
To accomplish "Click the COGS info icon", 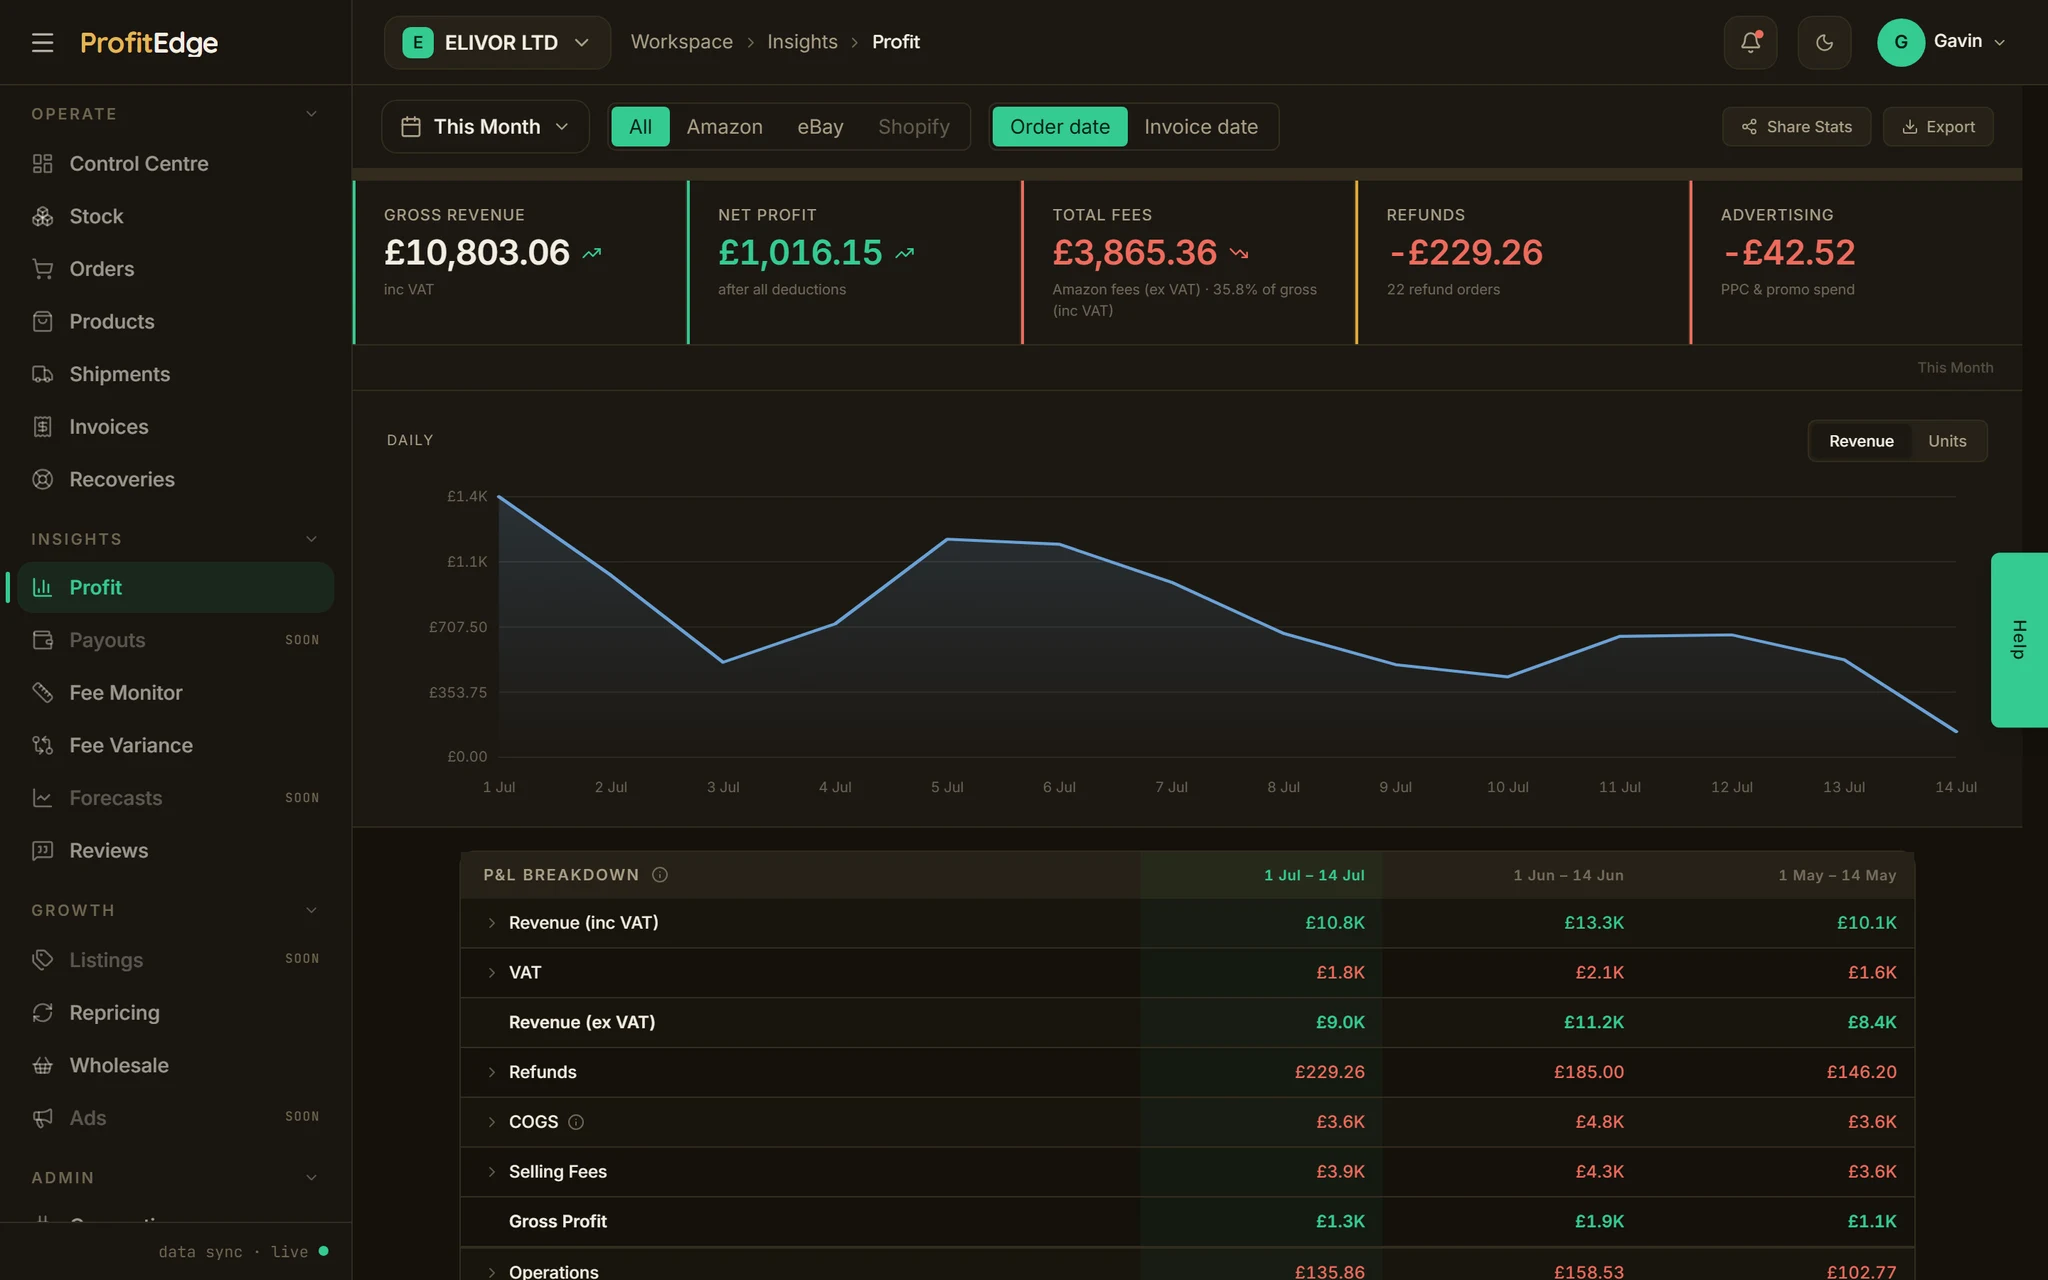I will (576, 1122).
